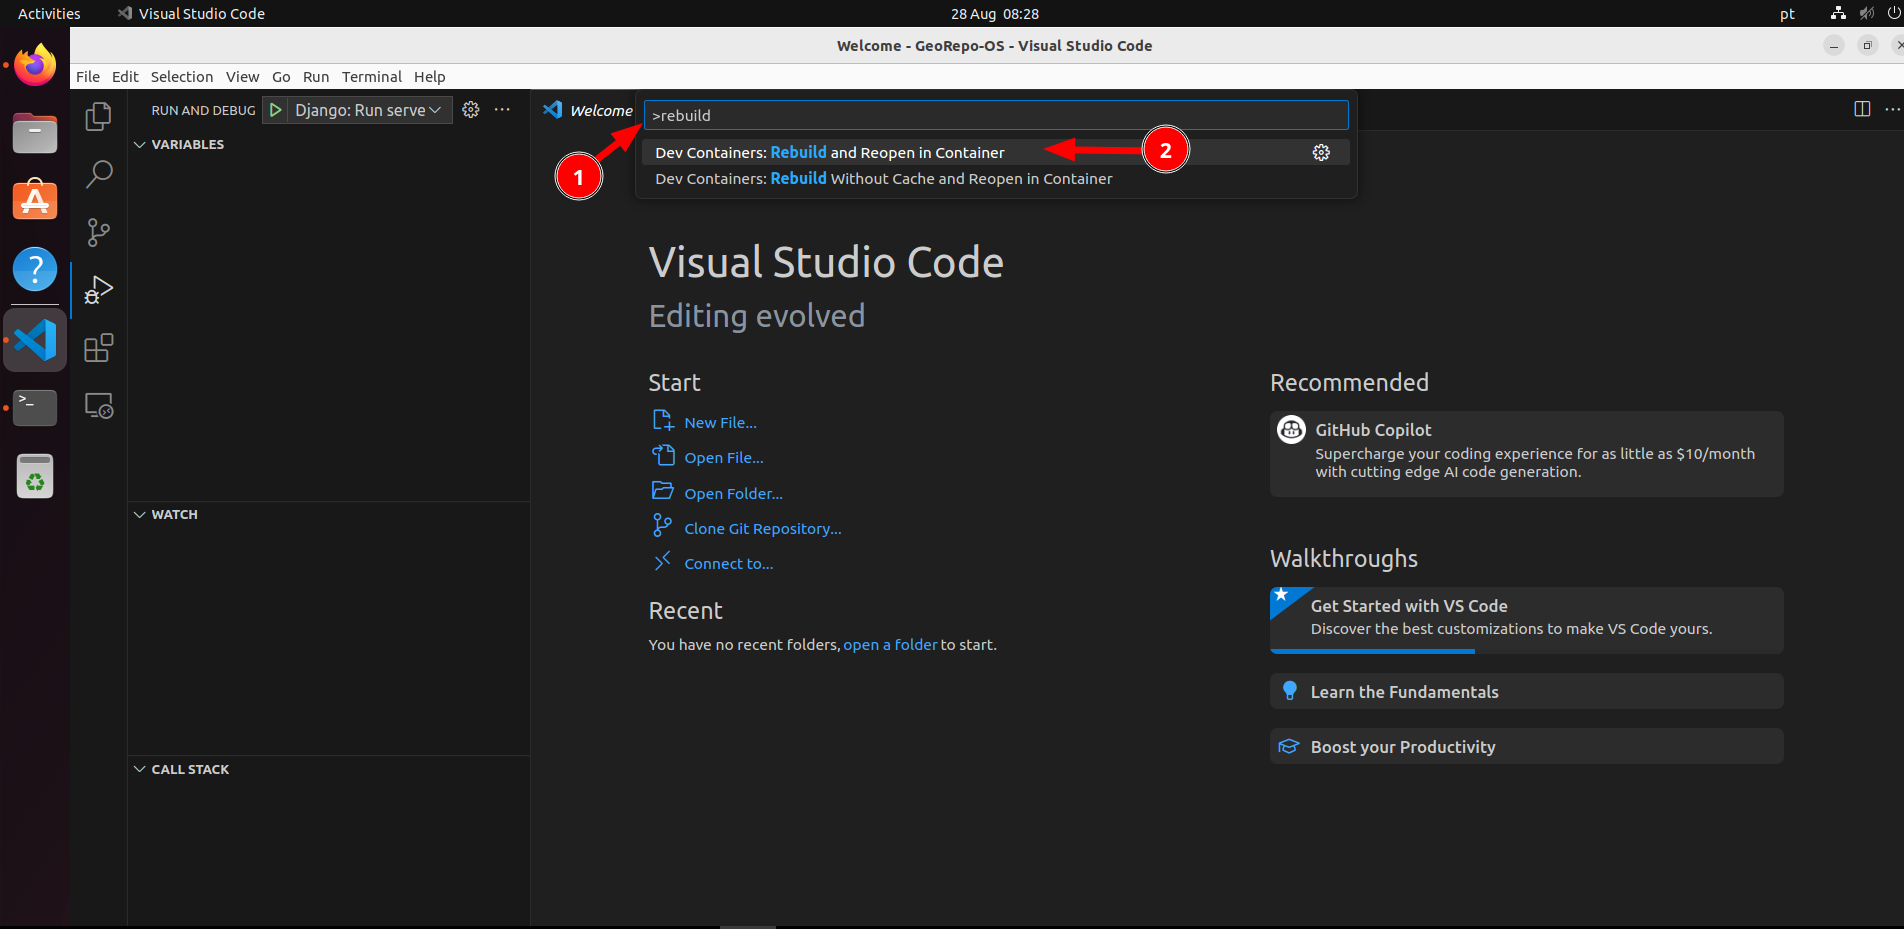Click the GitHub Copilot logo icon
Viewport: 1904px width, 929px height.
[x=1291, y=430]
